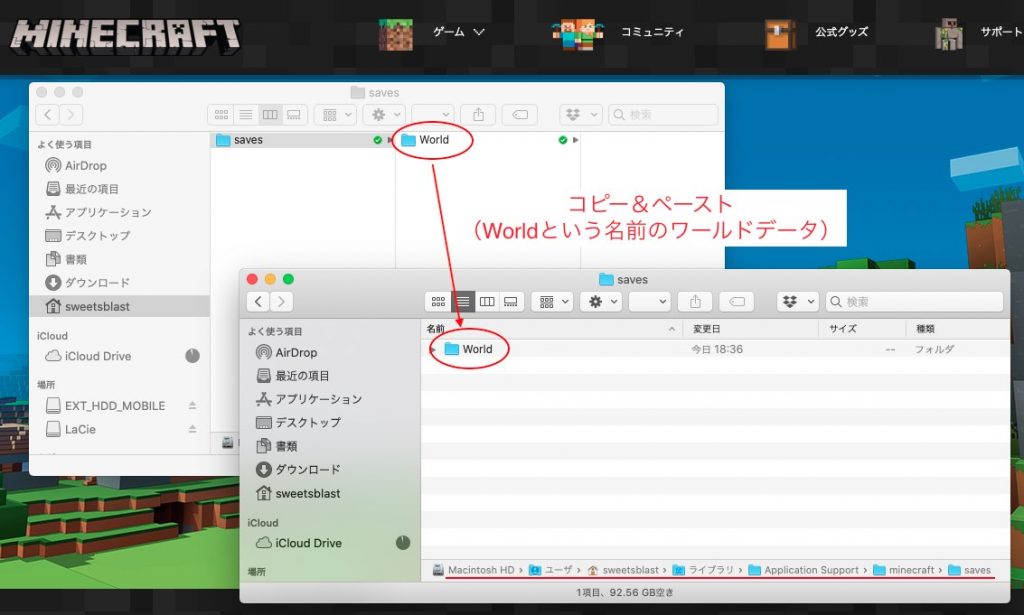Click the characters icon beside コミュニティ

(577, 34)
